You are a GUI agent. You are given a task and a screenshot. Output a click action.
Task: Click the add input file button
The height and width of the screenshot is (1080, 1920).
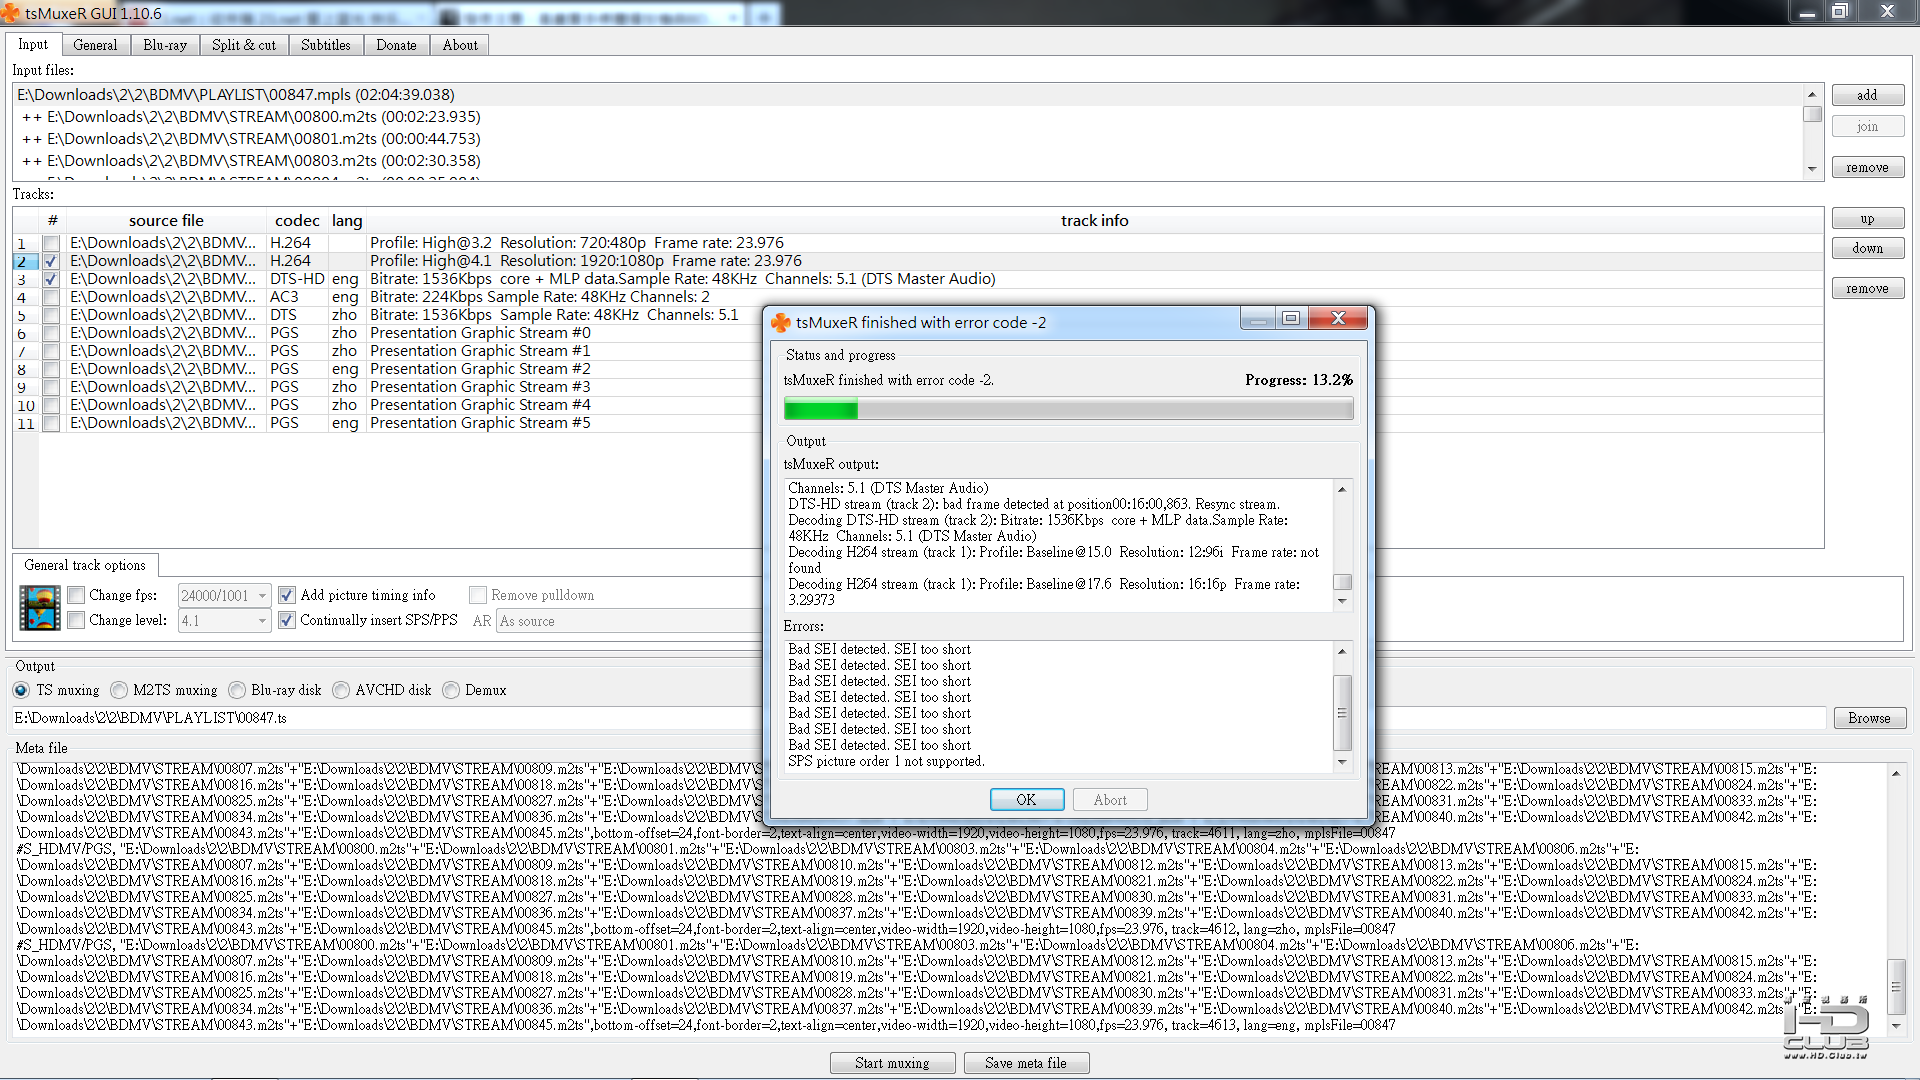click(x=1867, y=95)
